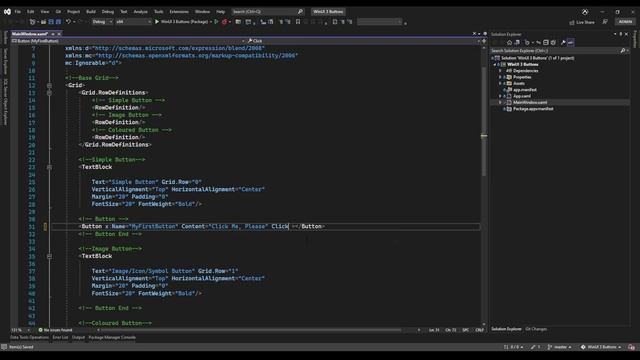
Task: Click the Collapse All icon in Solution Explorer
Action: [546, 42]
